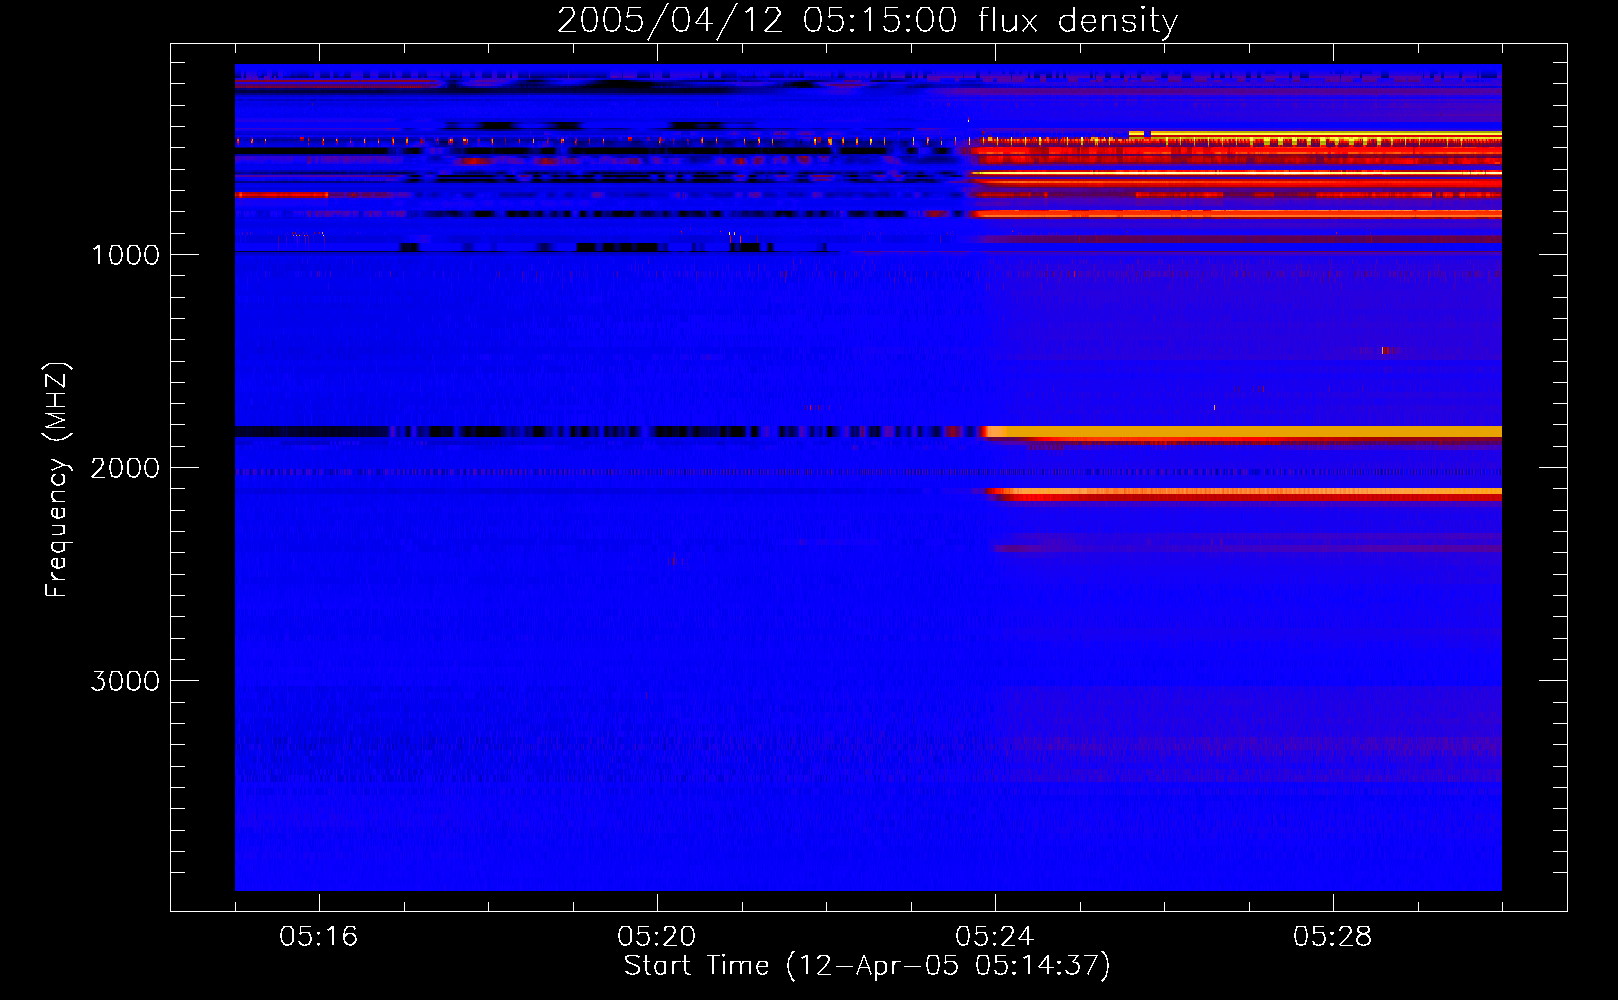Click the 05:28 time tick label
The width and height of the screenshot is (1618, 1000).
click(x=1333, y=937)
